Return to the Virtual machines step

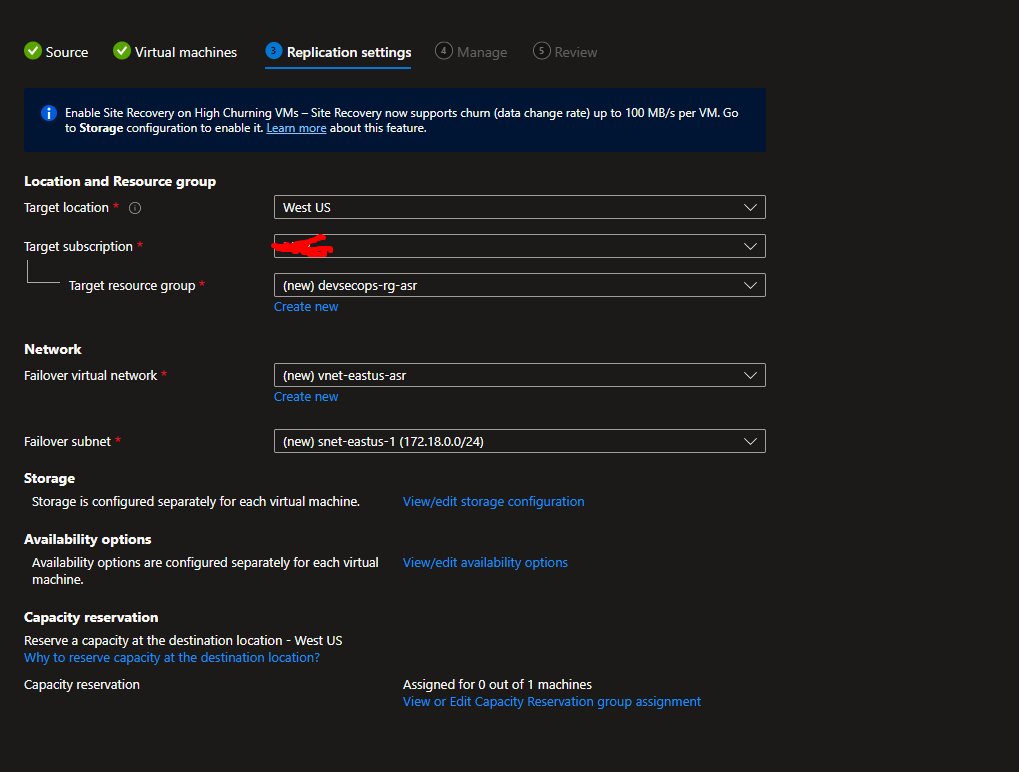[185, 52]
